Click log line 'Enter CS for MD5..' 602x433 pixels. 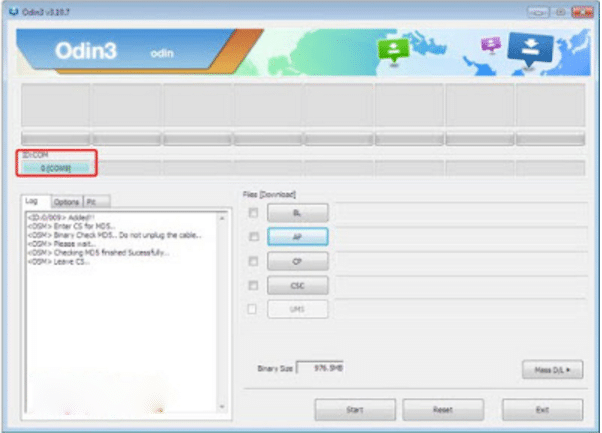[71, 226]
